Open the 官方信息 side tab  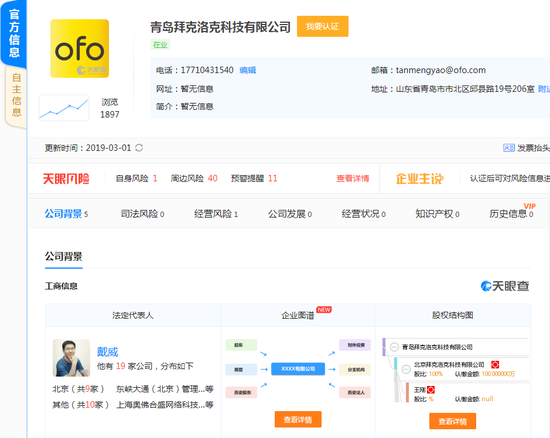click(x=13, y=33)
